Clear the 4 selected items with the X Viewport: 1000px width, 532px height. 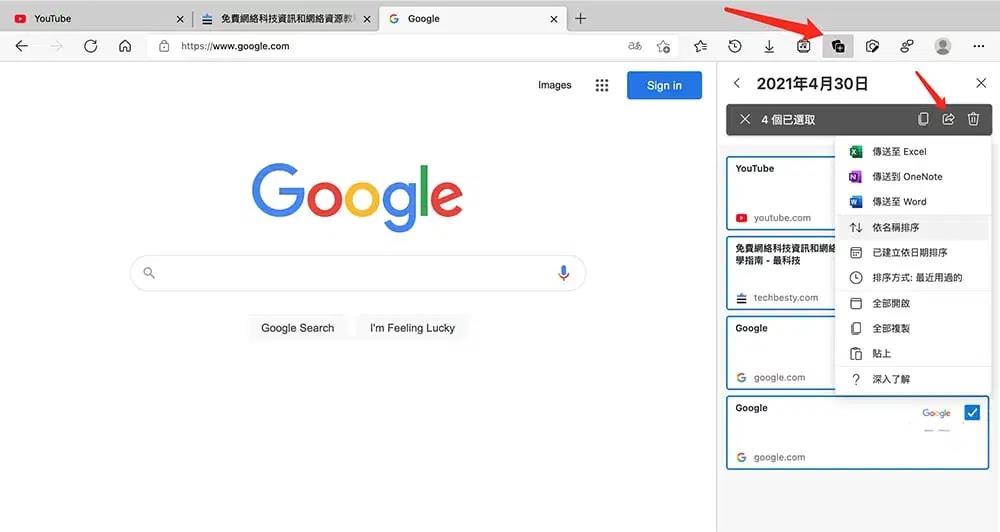point(744,119)
